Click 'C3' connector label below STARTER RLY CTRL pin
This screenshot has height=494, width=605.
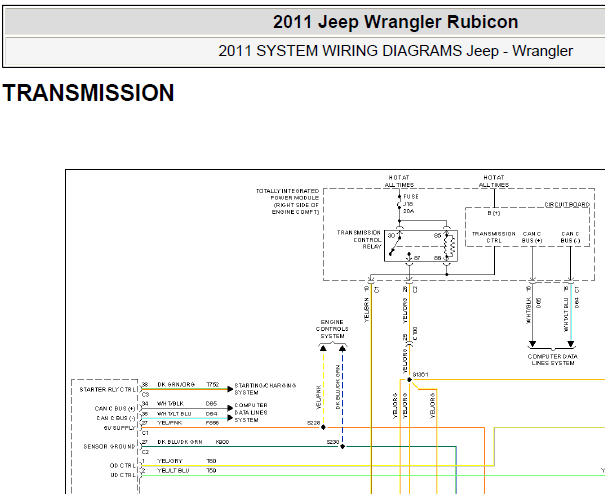click(x=145, y=395)
